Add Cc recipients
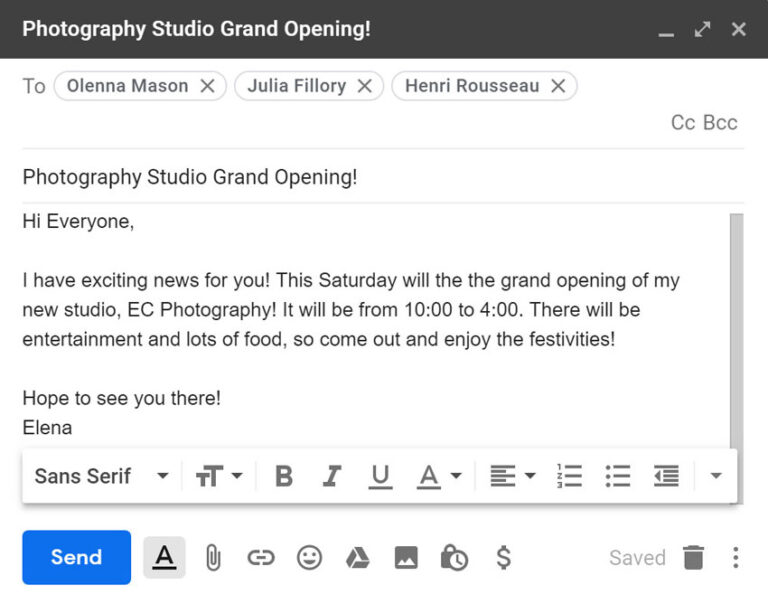Screen dimensions: 768x604 683,122
